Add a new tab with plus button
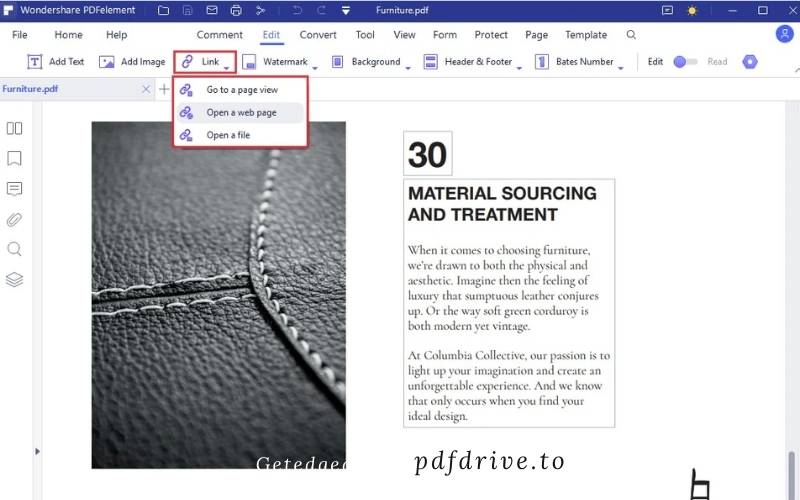 coord(164,89)
